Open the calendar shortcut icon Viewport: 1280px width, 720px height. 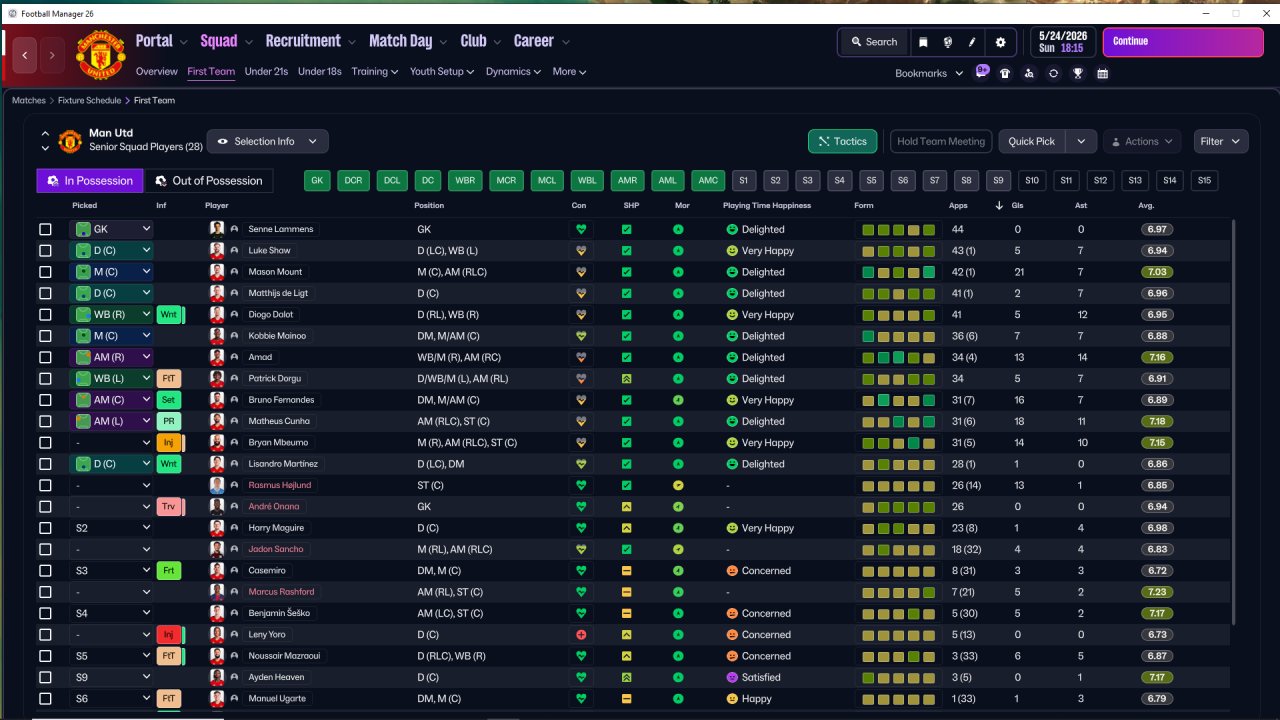1102,73
